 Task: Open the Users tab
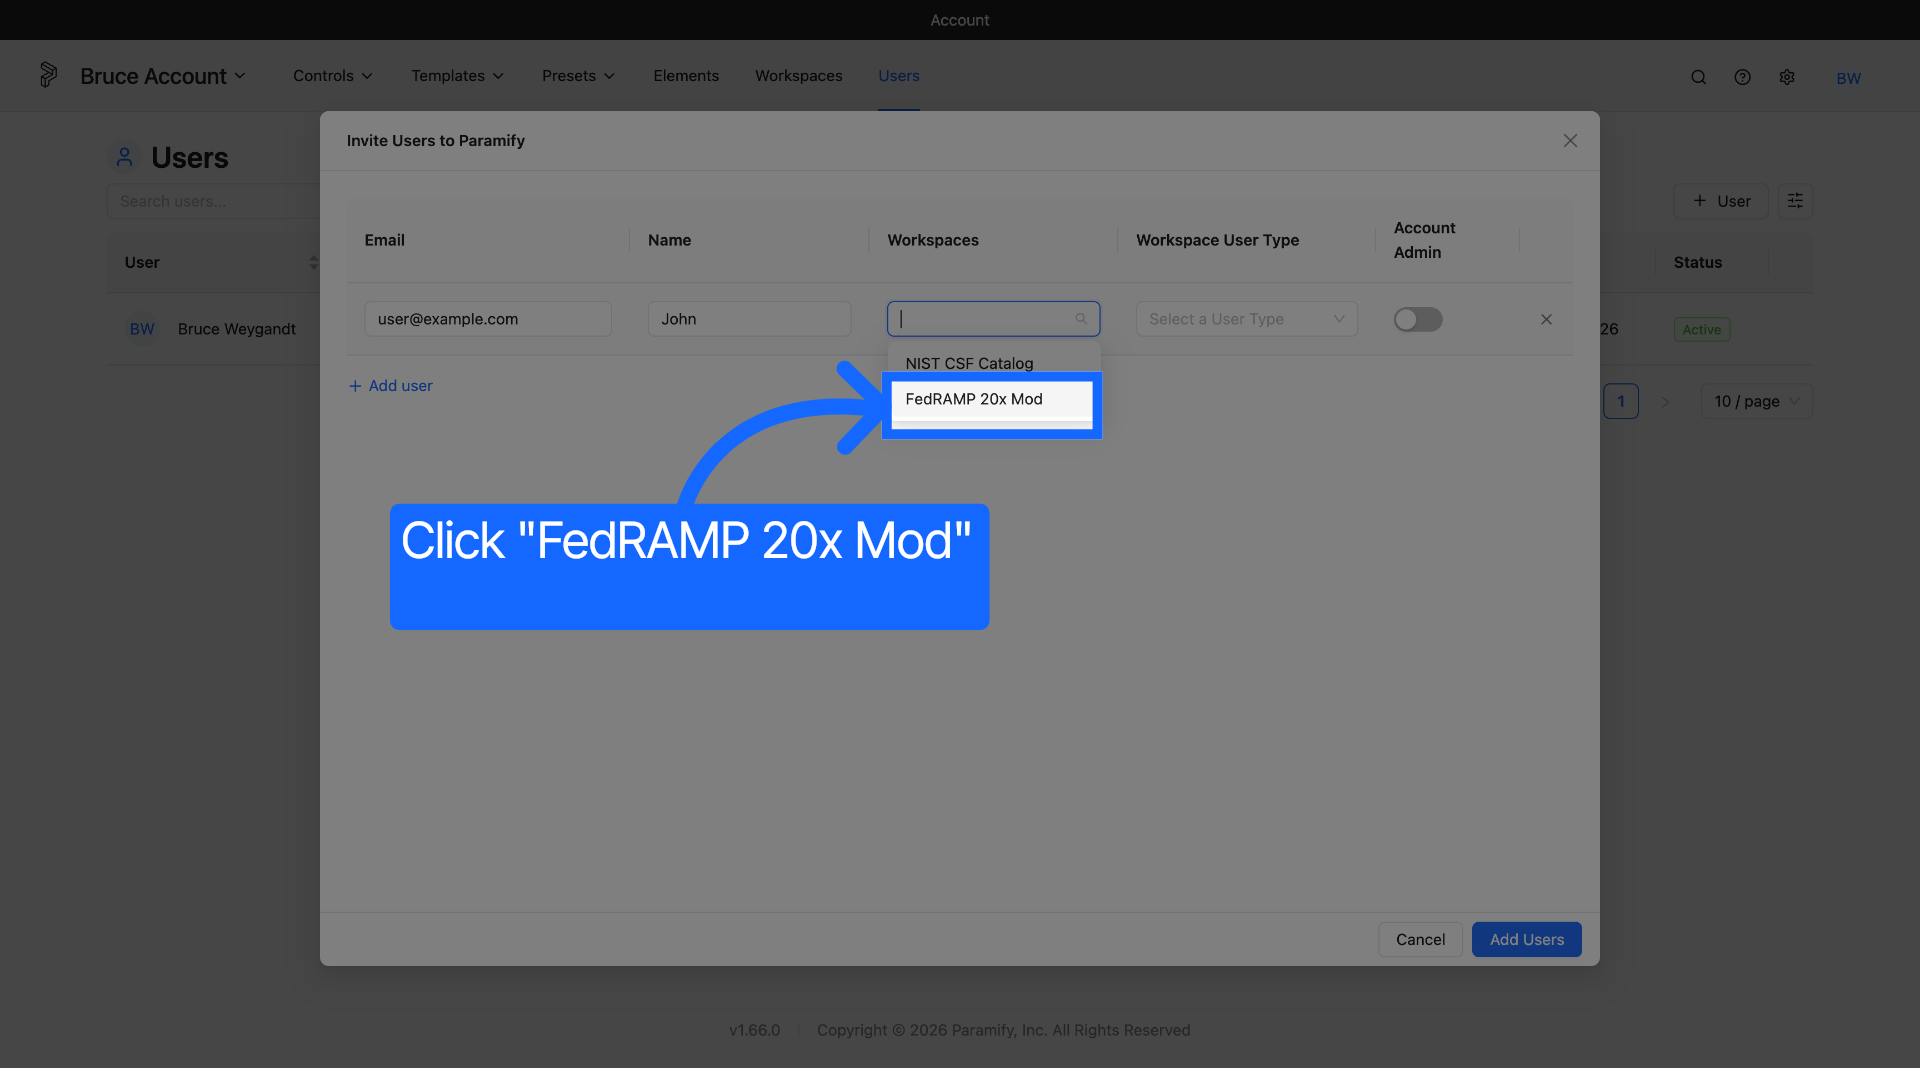[x=898, y=76]
